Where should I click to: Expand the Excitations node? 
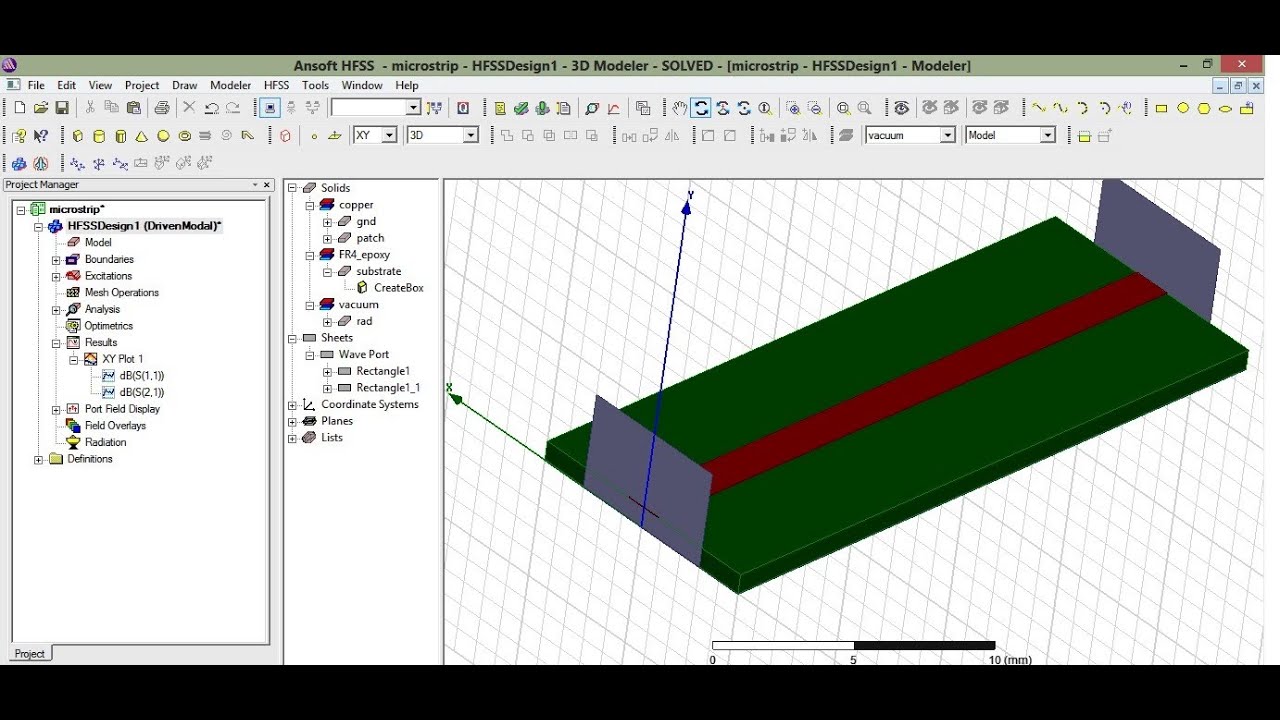pyautogui.click(x=56, y=276)
